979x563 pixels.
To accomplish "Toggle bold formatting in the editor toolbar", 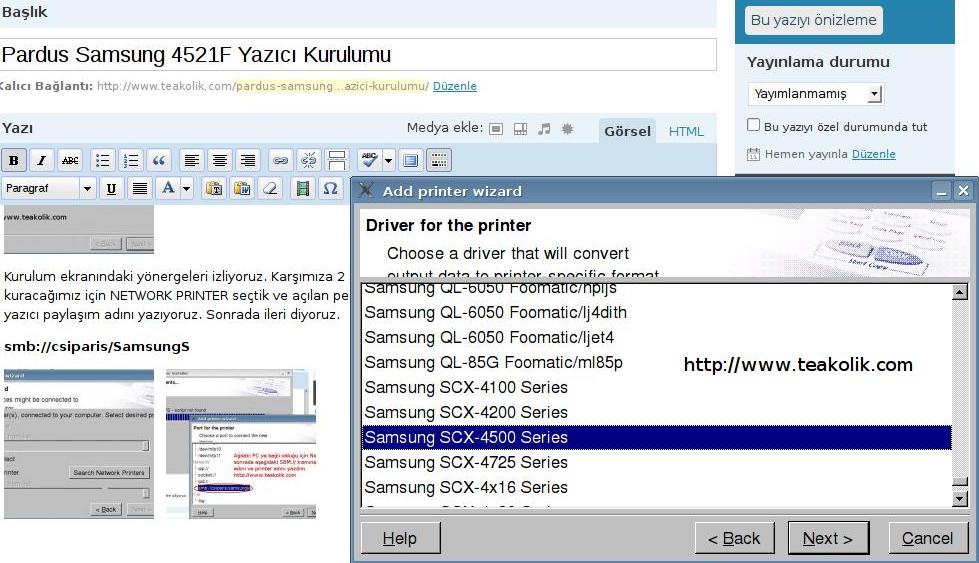I will pos(13,160).
